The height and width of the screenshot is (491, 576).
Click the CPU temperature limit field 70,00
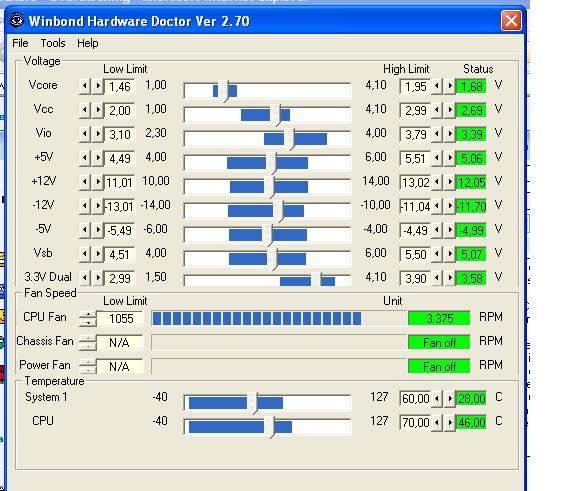pos(415,423)
